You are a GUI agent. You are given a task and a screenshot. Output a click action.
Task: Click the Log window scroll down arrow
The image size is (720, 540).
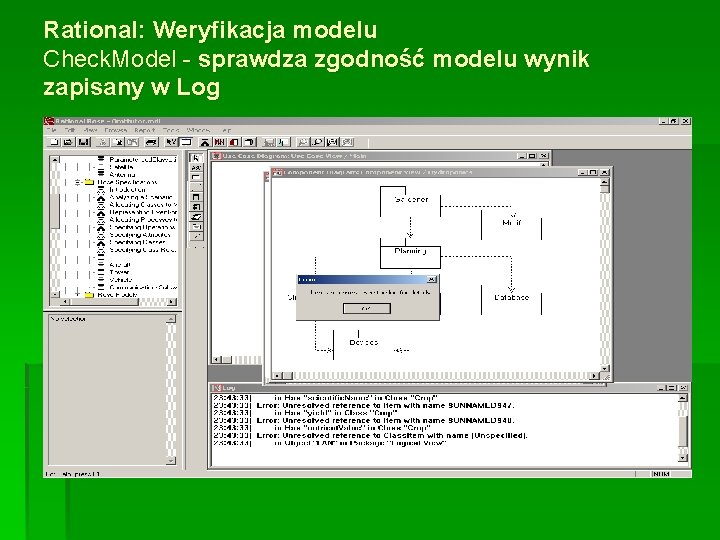[x=683, y=457]
